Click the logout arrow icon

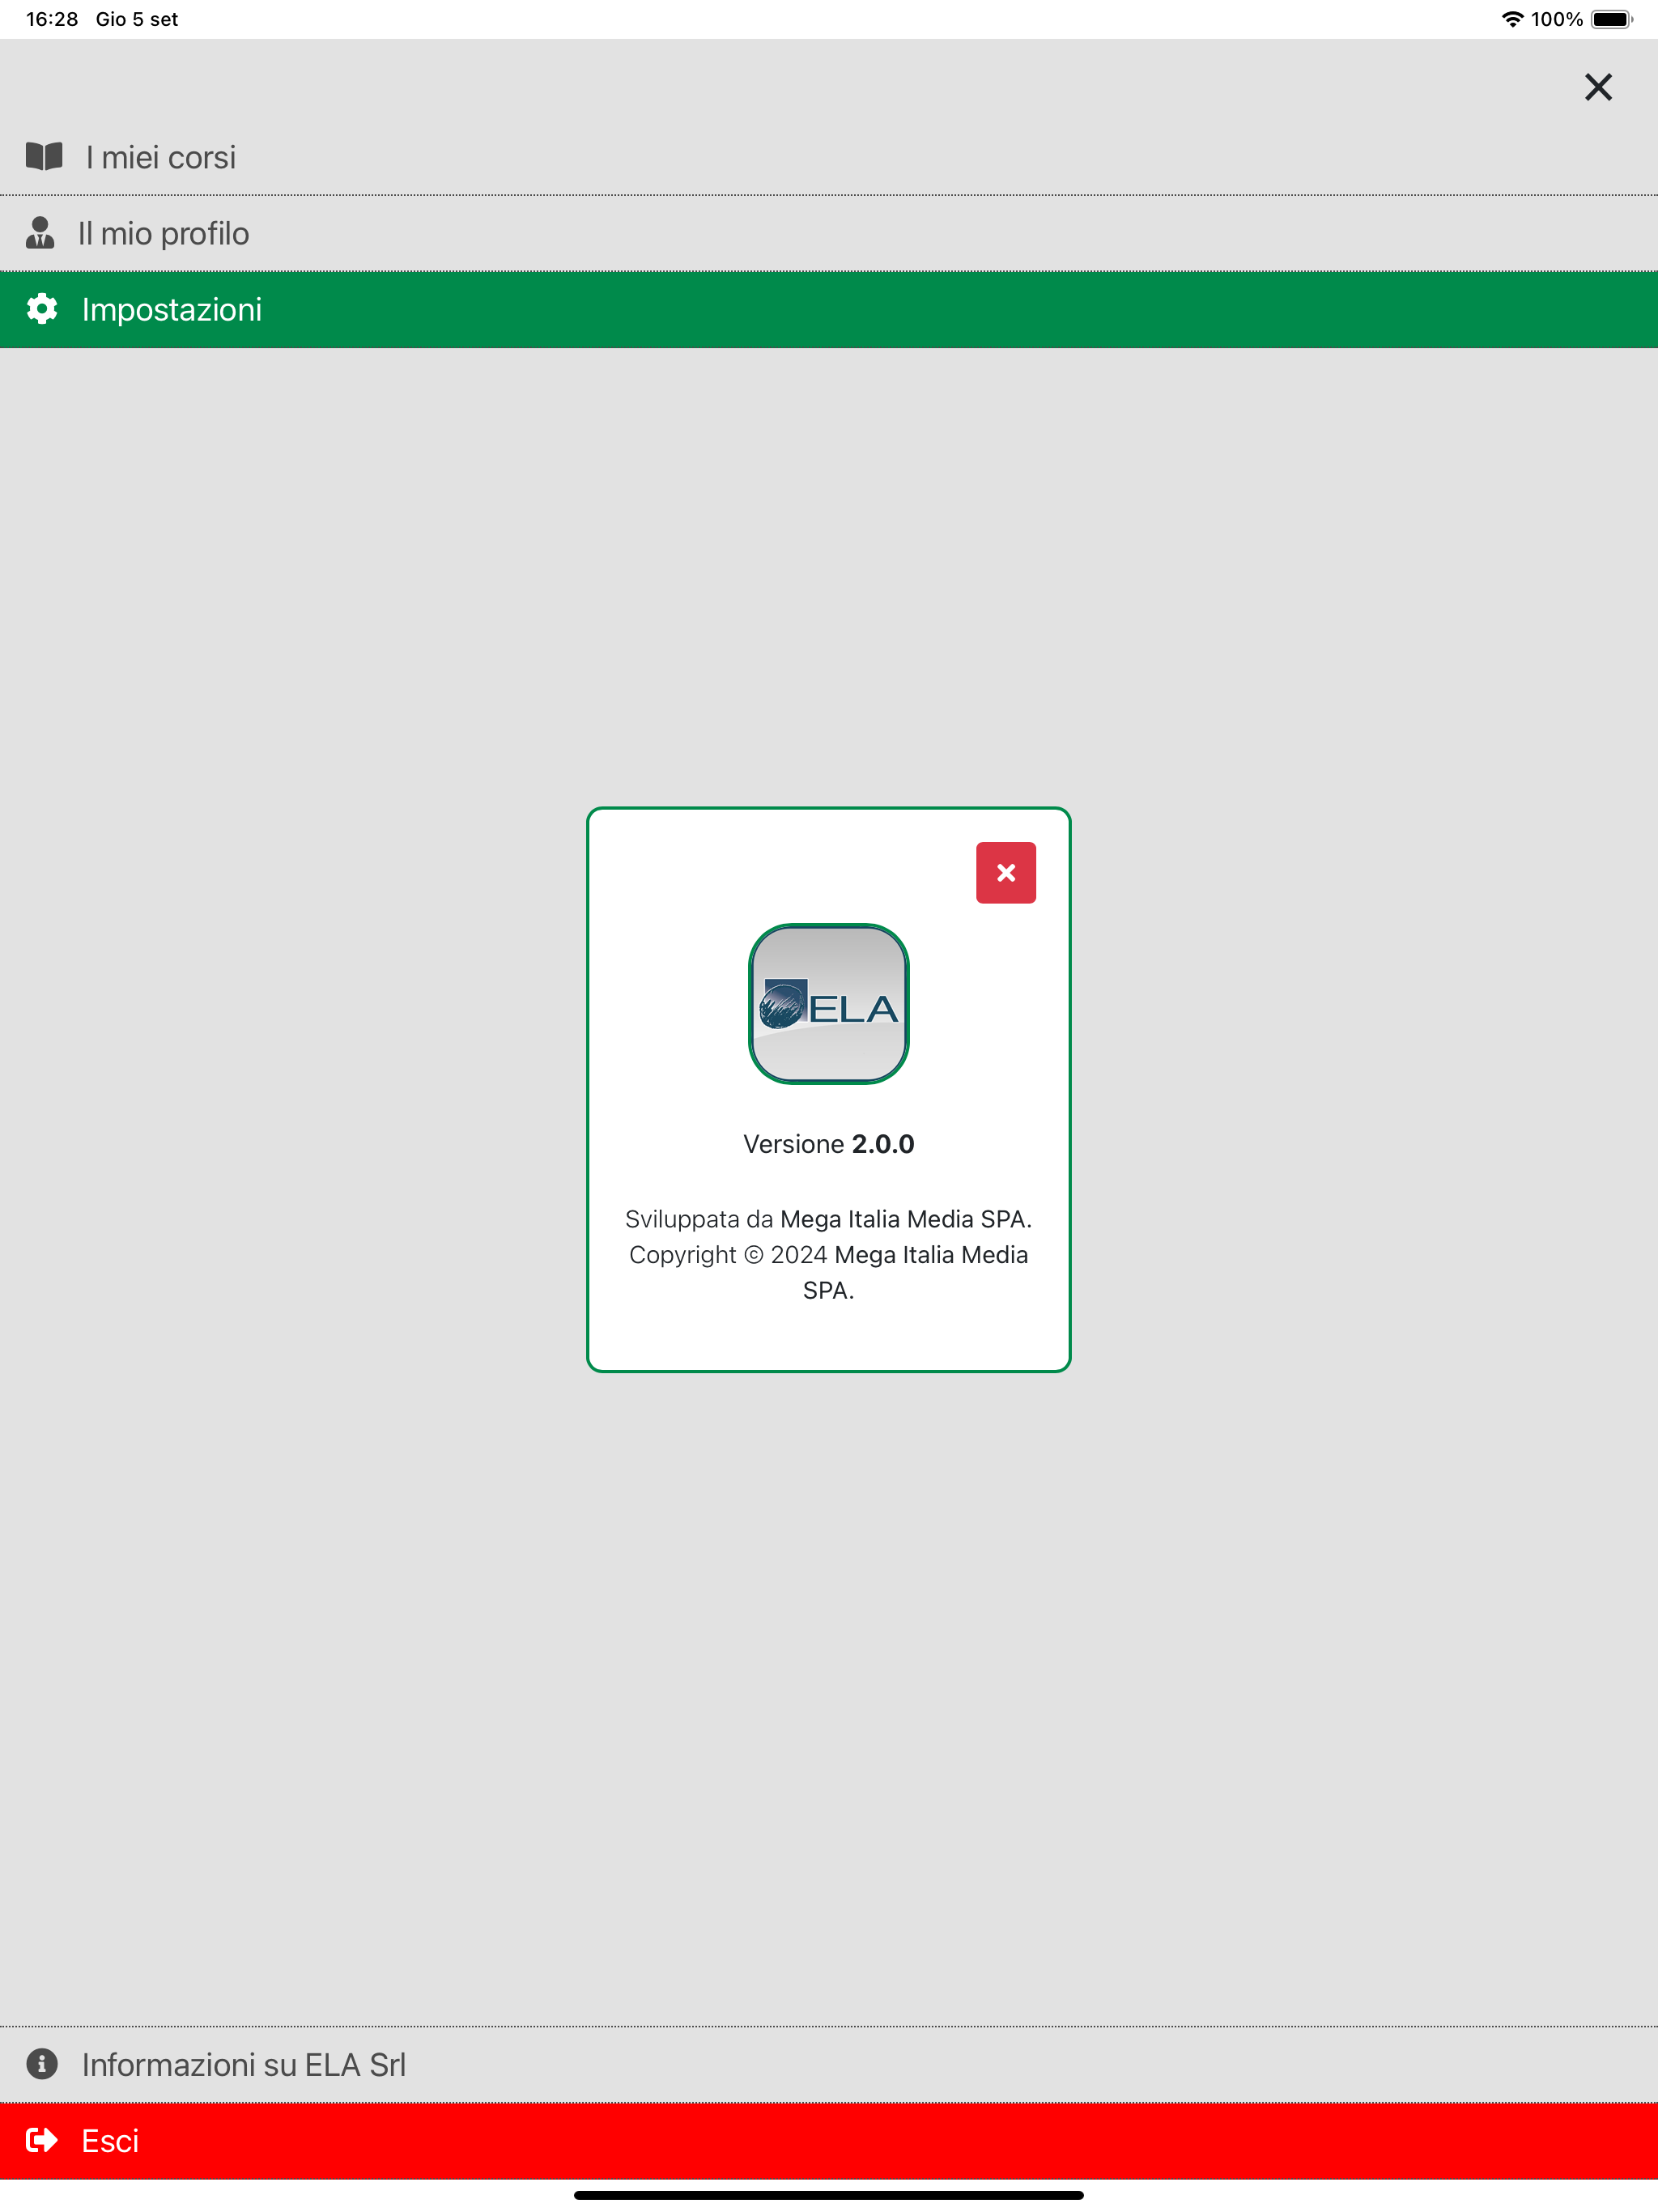[41, 2140]
